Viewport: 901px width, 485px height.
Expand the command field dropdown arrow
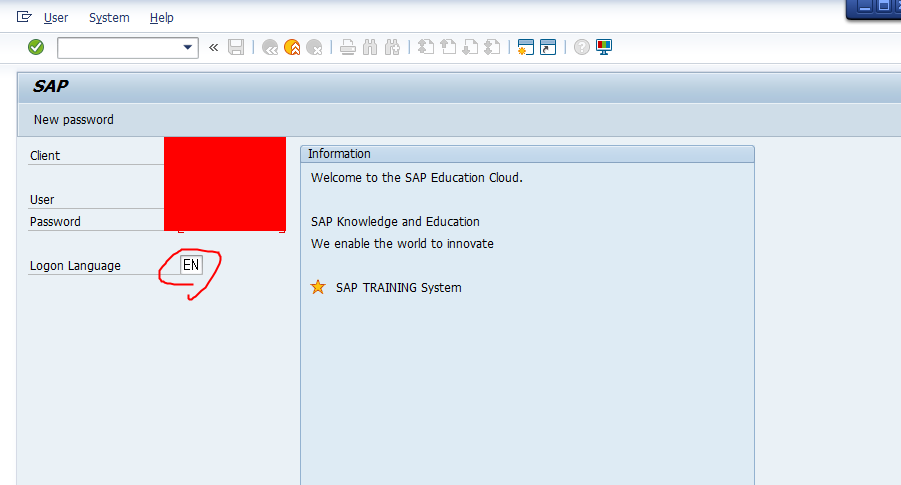187,47
